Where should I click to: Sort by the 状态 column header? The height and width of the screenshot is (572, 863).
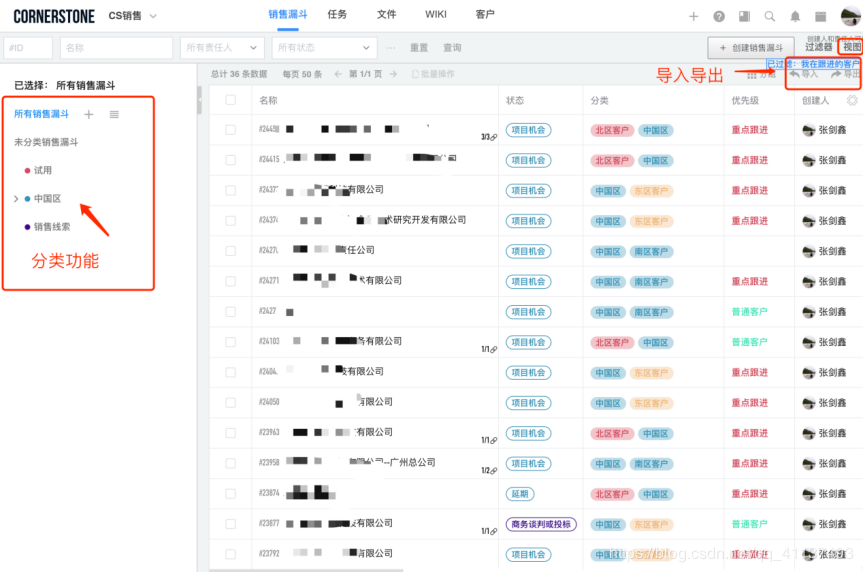click(515, 100)
